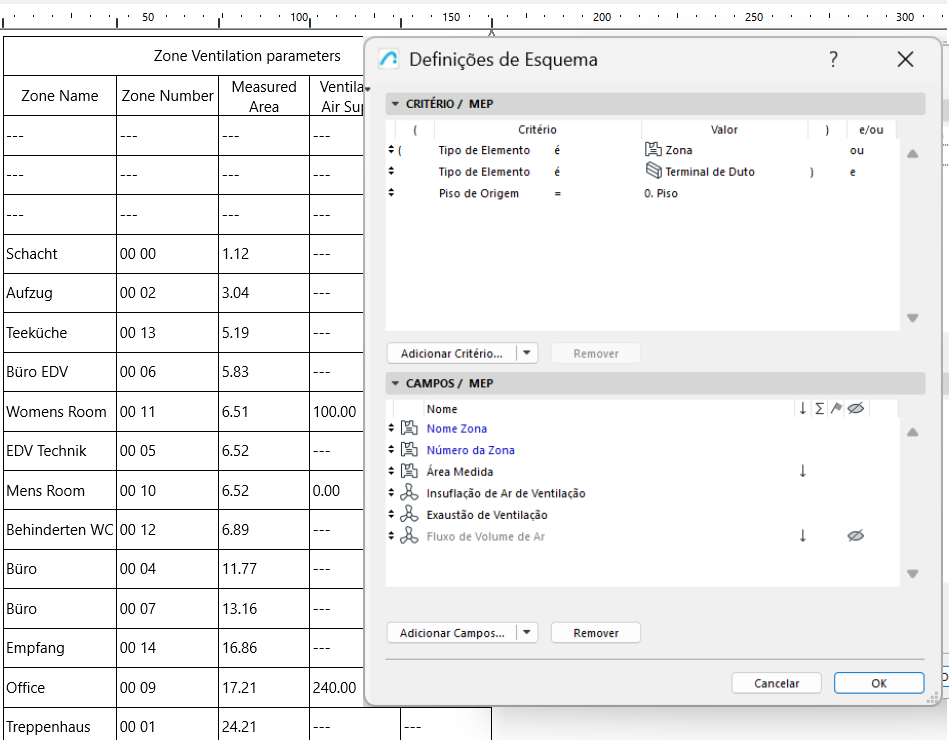Viewport: 949px width, 740px height.
Task: Click the Valor column header
Action: point(724,130)
